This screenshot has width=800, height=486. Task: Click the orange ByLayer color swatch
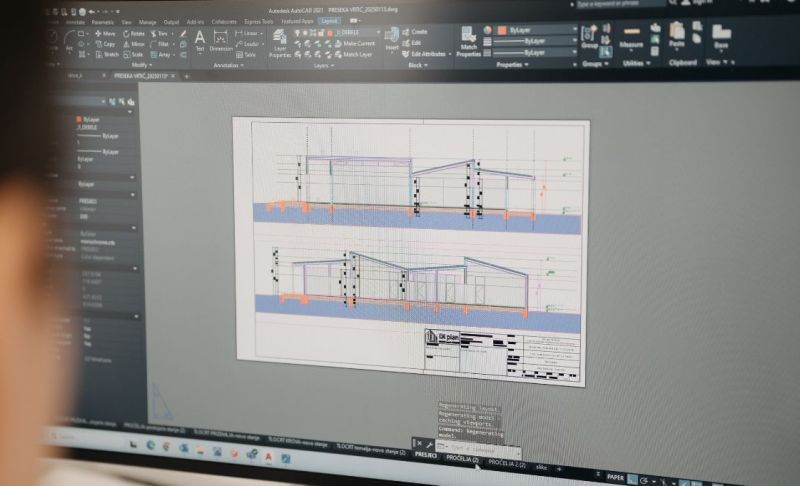click(x=503, y=31)
